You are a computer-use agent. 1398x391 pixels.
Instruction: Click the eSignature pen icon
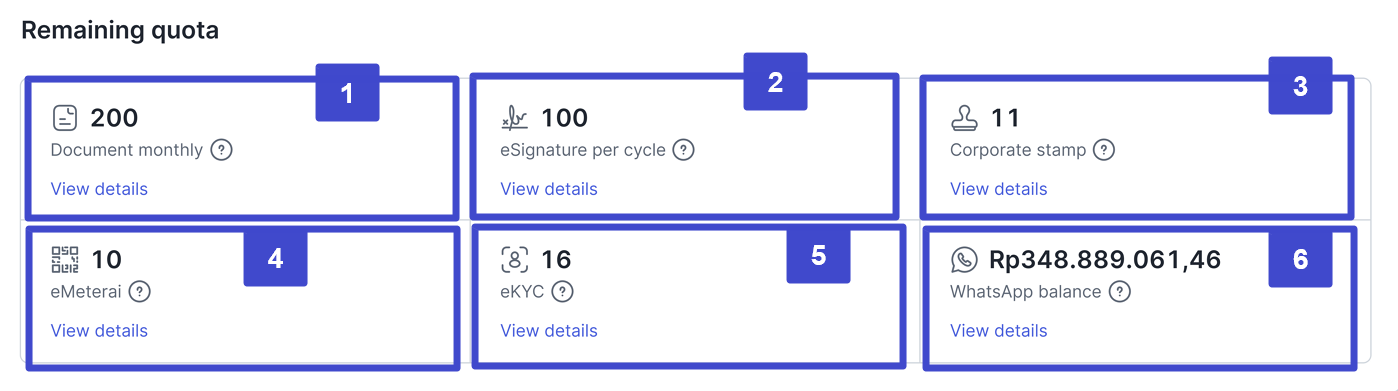(514, 120)
